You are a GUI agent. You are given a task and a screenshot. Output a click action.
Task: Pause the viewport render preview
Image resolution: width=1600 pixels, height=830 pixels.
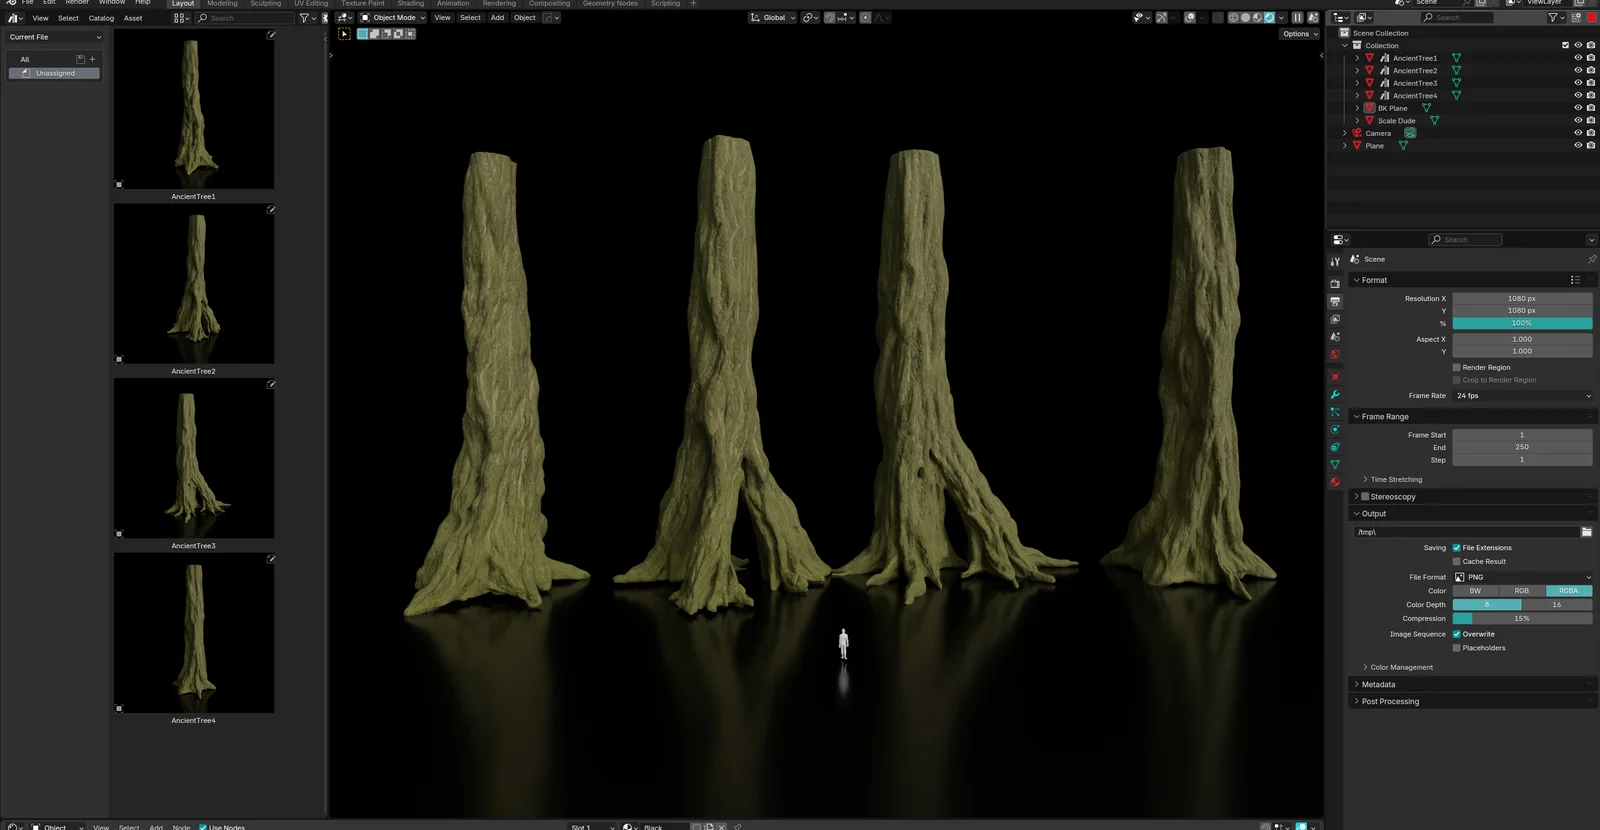[1297, 17]
